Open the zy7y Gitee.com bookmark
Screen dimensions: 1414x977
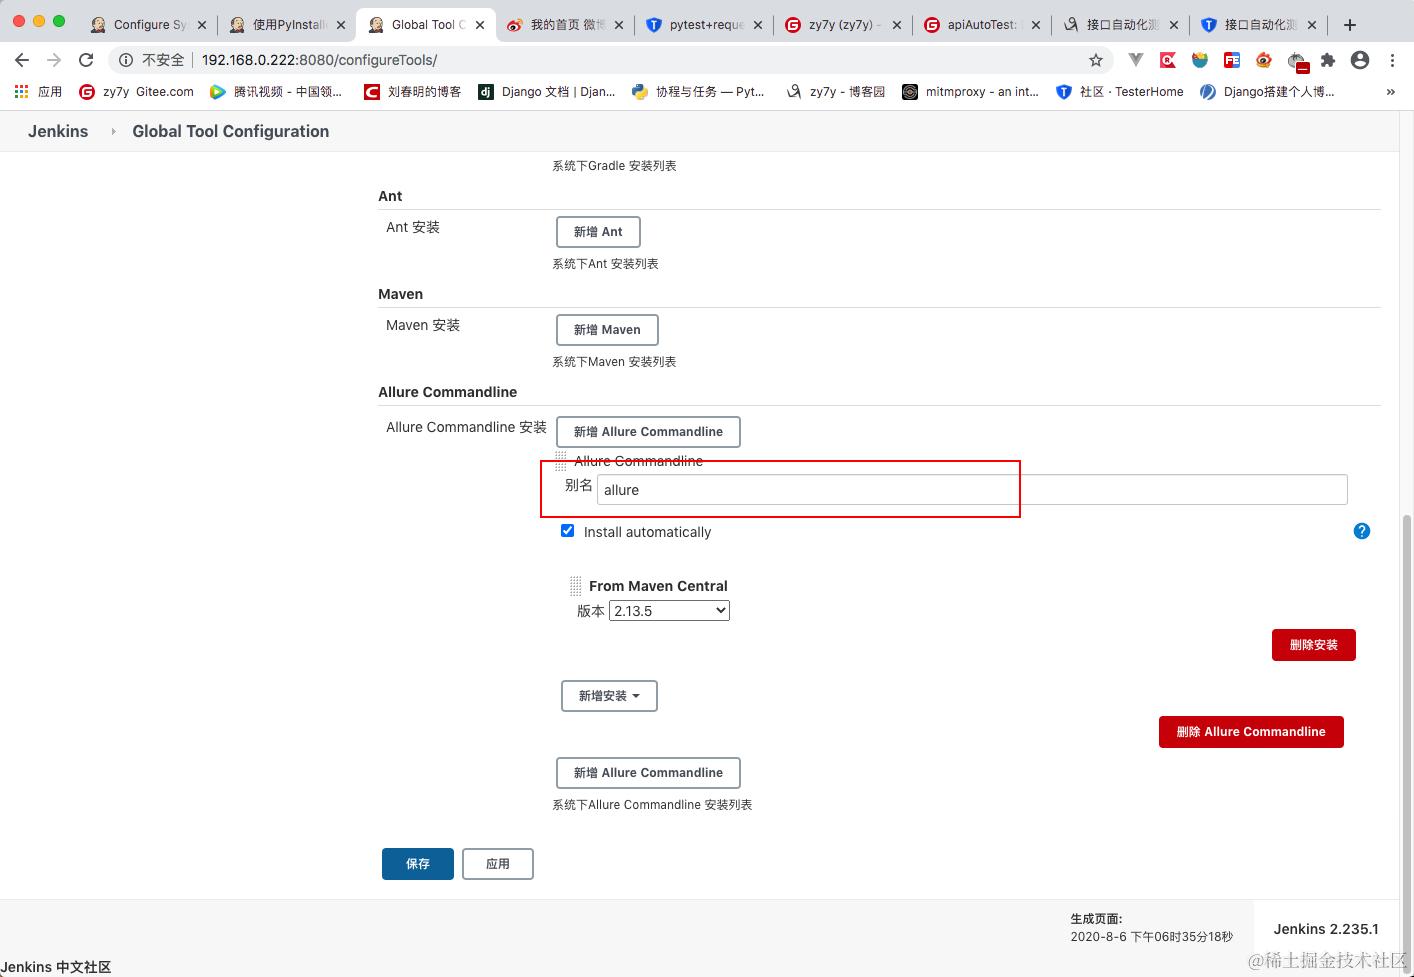[137, 91]
